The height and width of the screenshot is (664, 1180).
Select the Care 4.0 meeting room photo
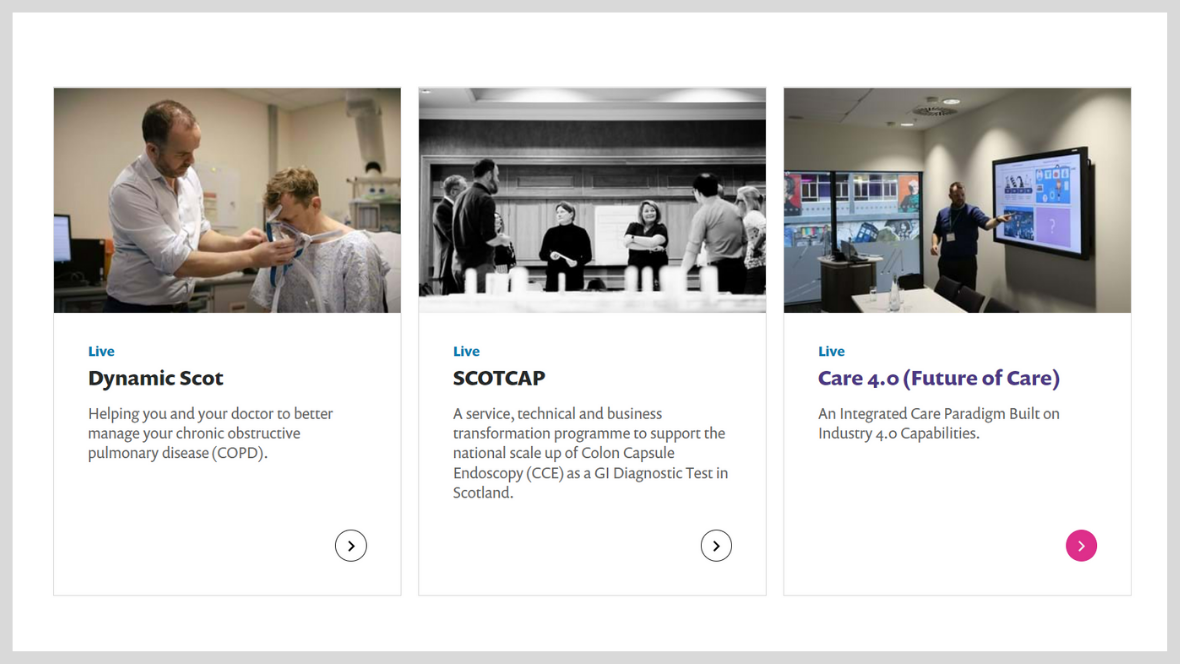(x=957, y=200)
